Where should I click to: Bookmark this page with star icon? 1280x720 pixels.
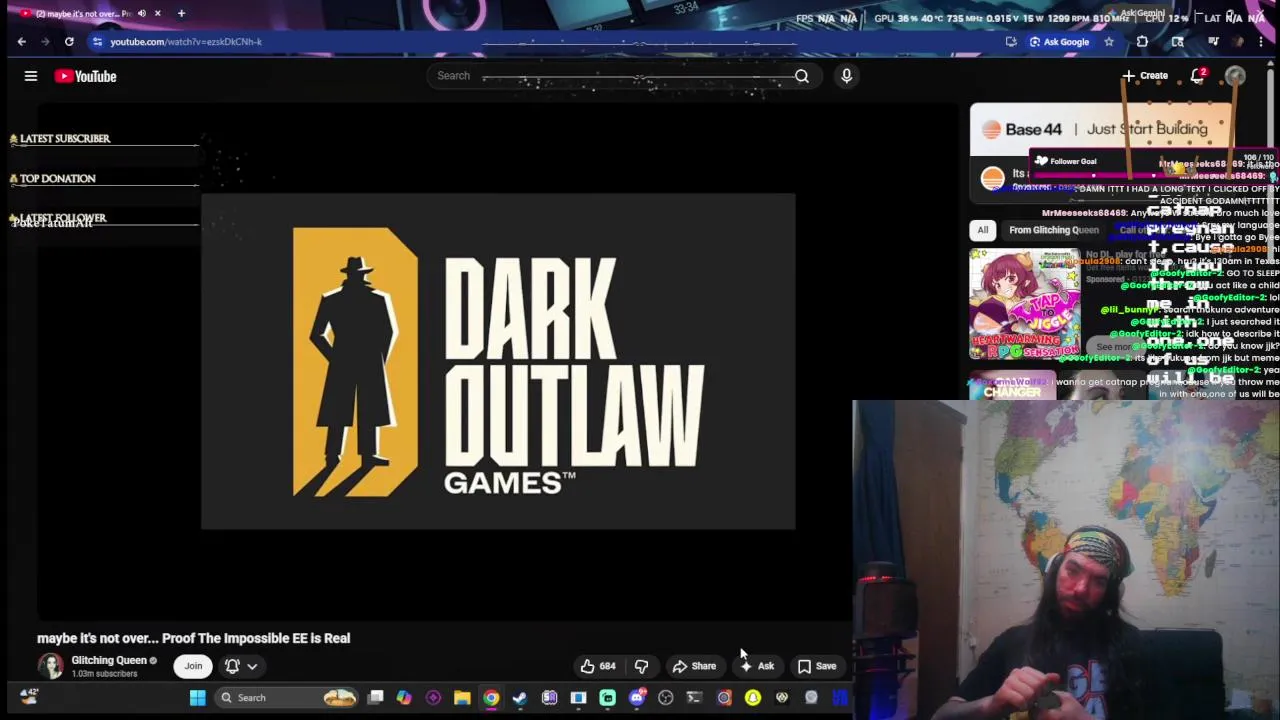(1108, 41)
